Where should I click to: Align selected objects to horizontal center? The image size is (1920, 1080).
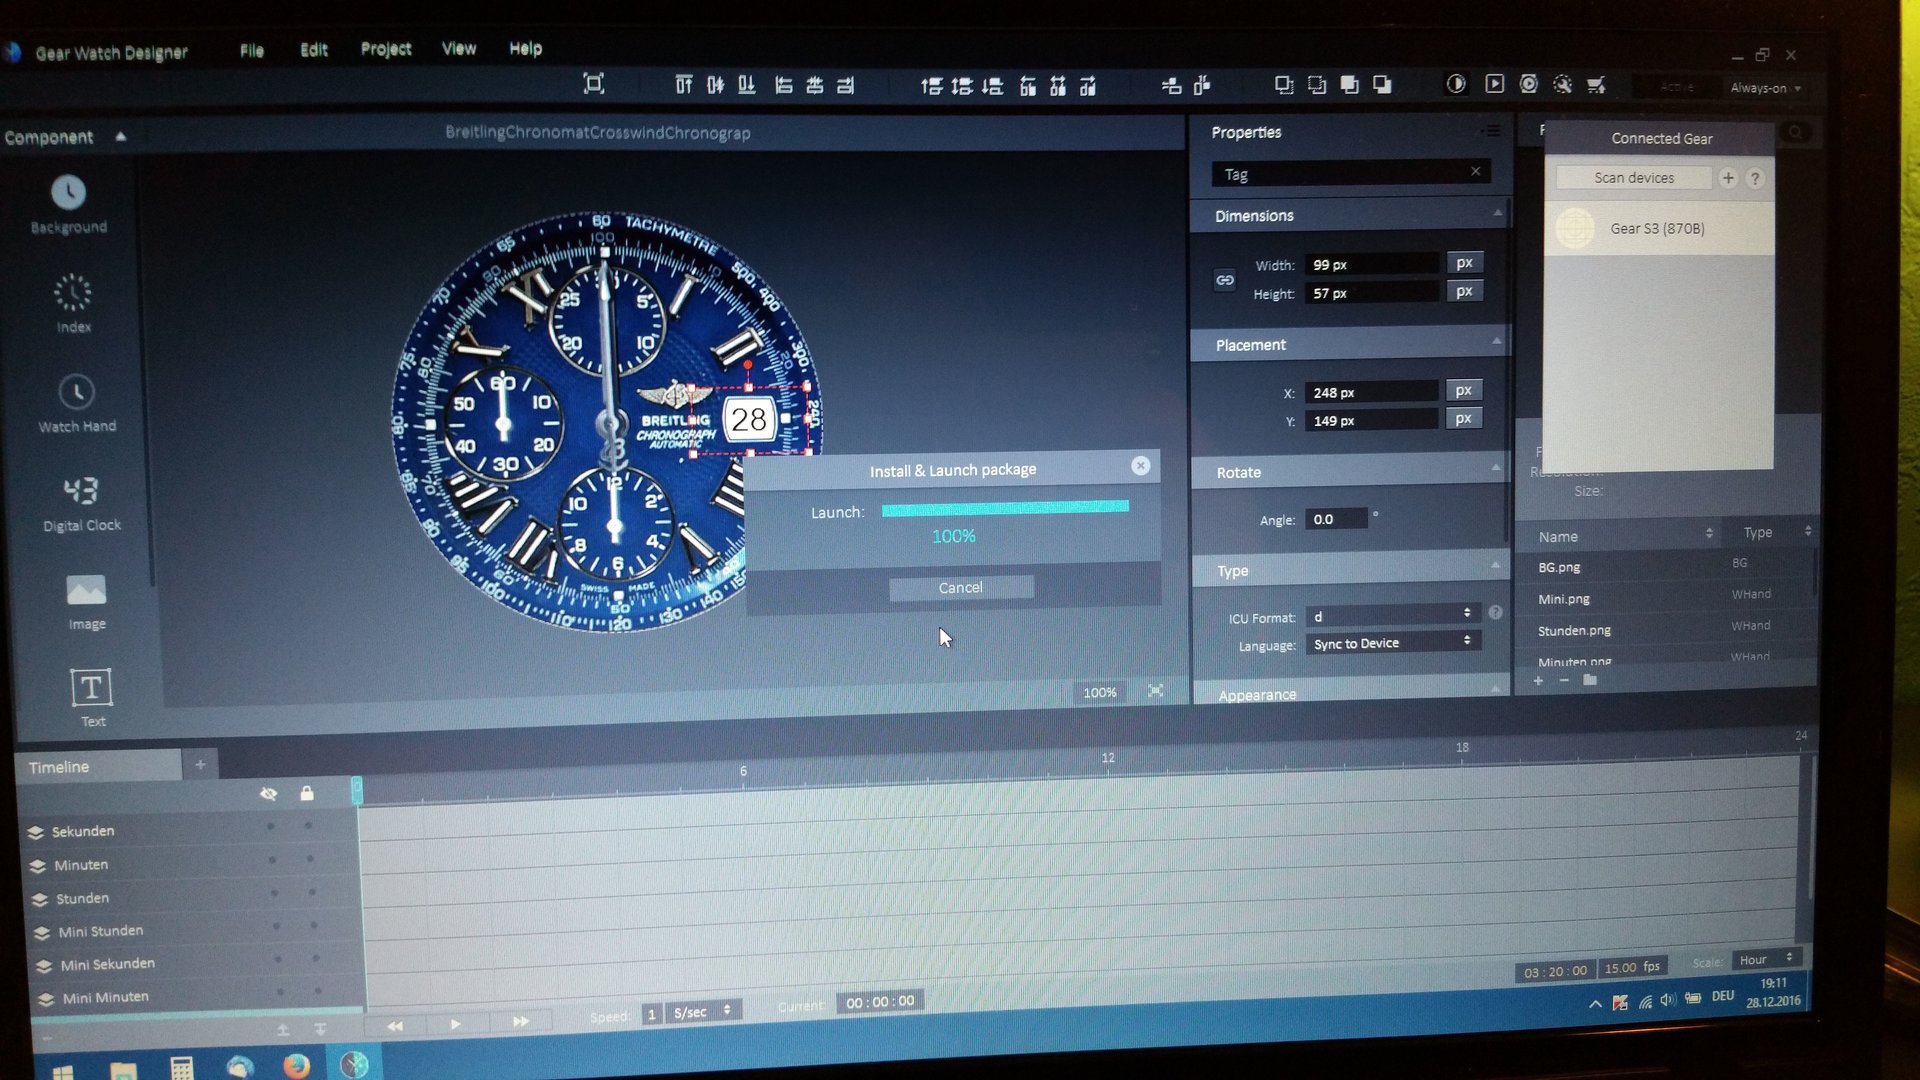(815, 86)
